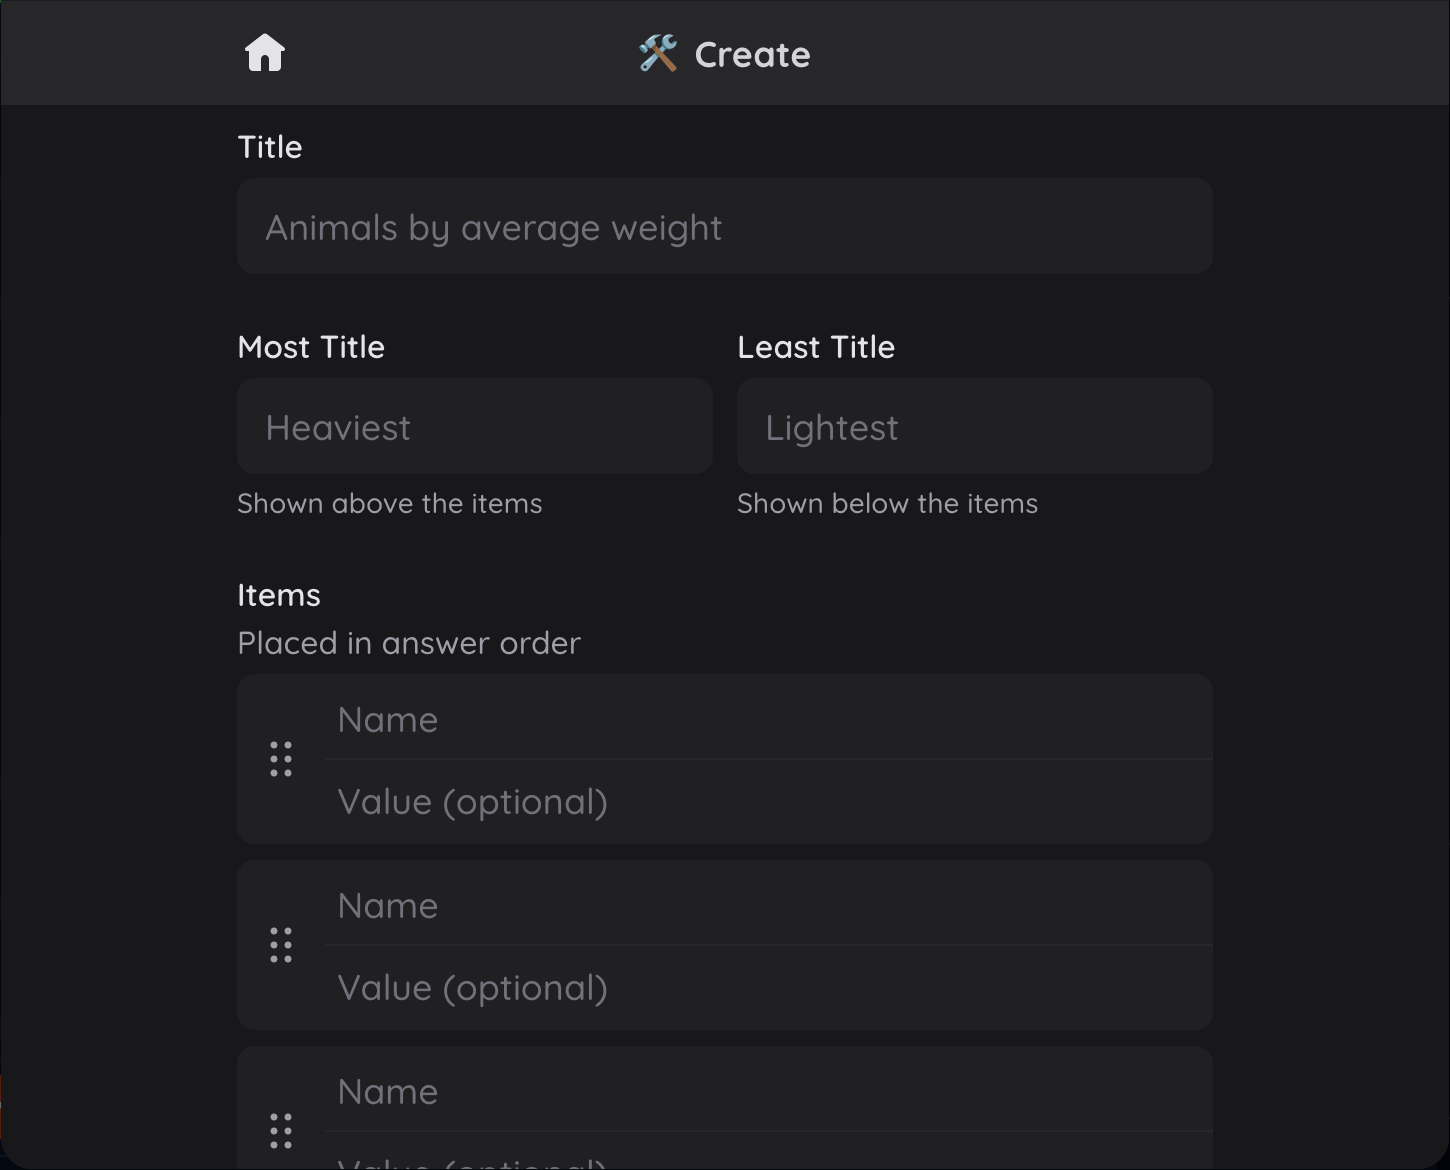Click the hammer and wrench icon
The image size is (1450, 1170).
click(x=658, y=53)
